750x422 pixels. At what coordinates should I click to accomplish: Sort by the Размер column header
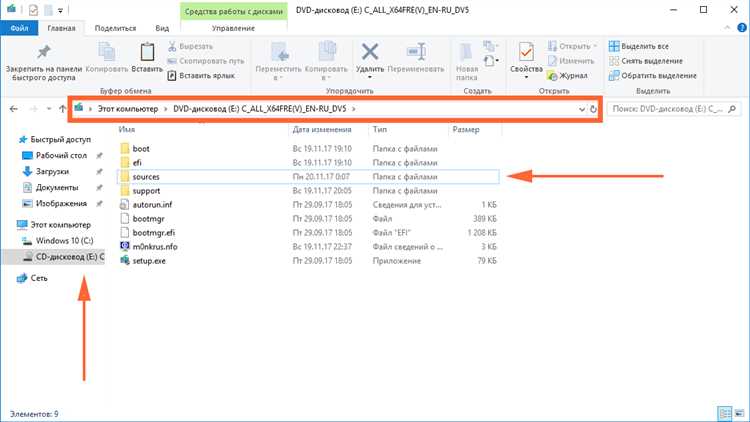click(x=466, y=129)
